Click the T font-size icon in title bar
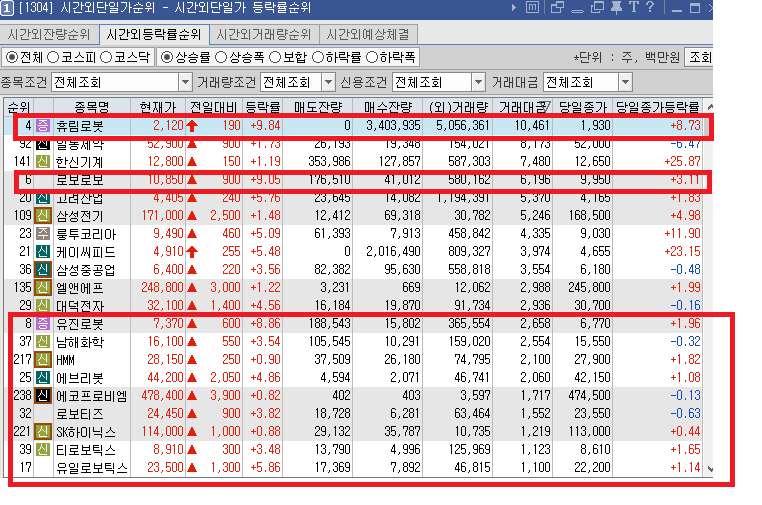Image resolution: width=762 pixels, height=505 pixels. [633, 7]
